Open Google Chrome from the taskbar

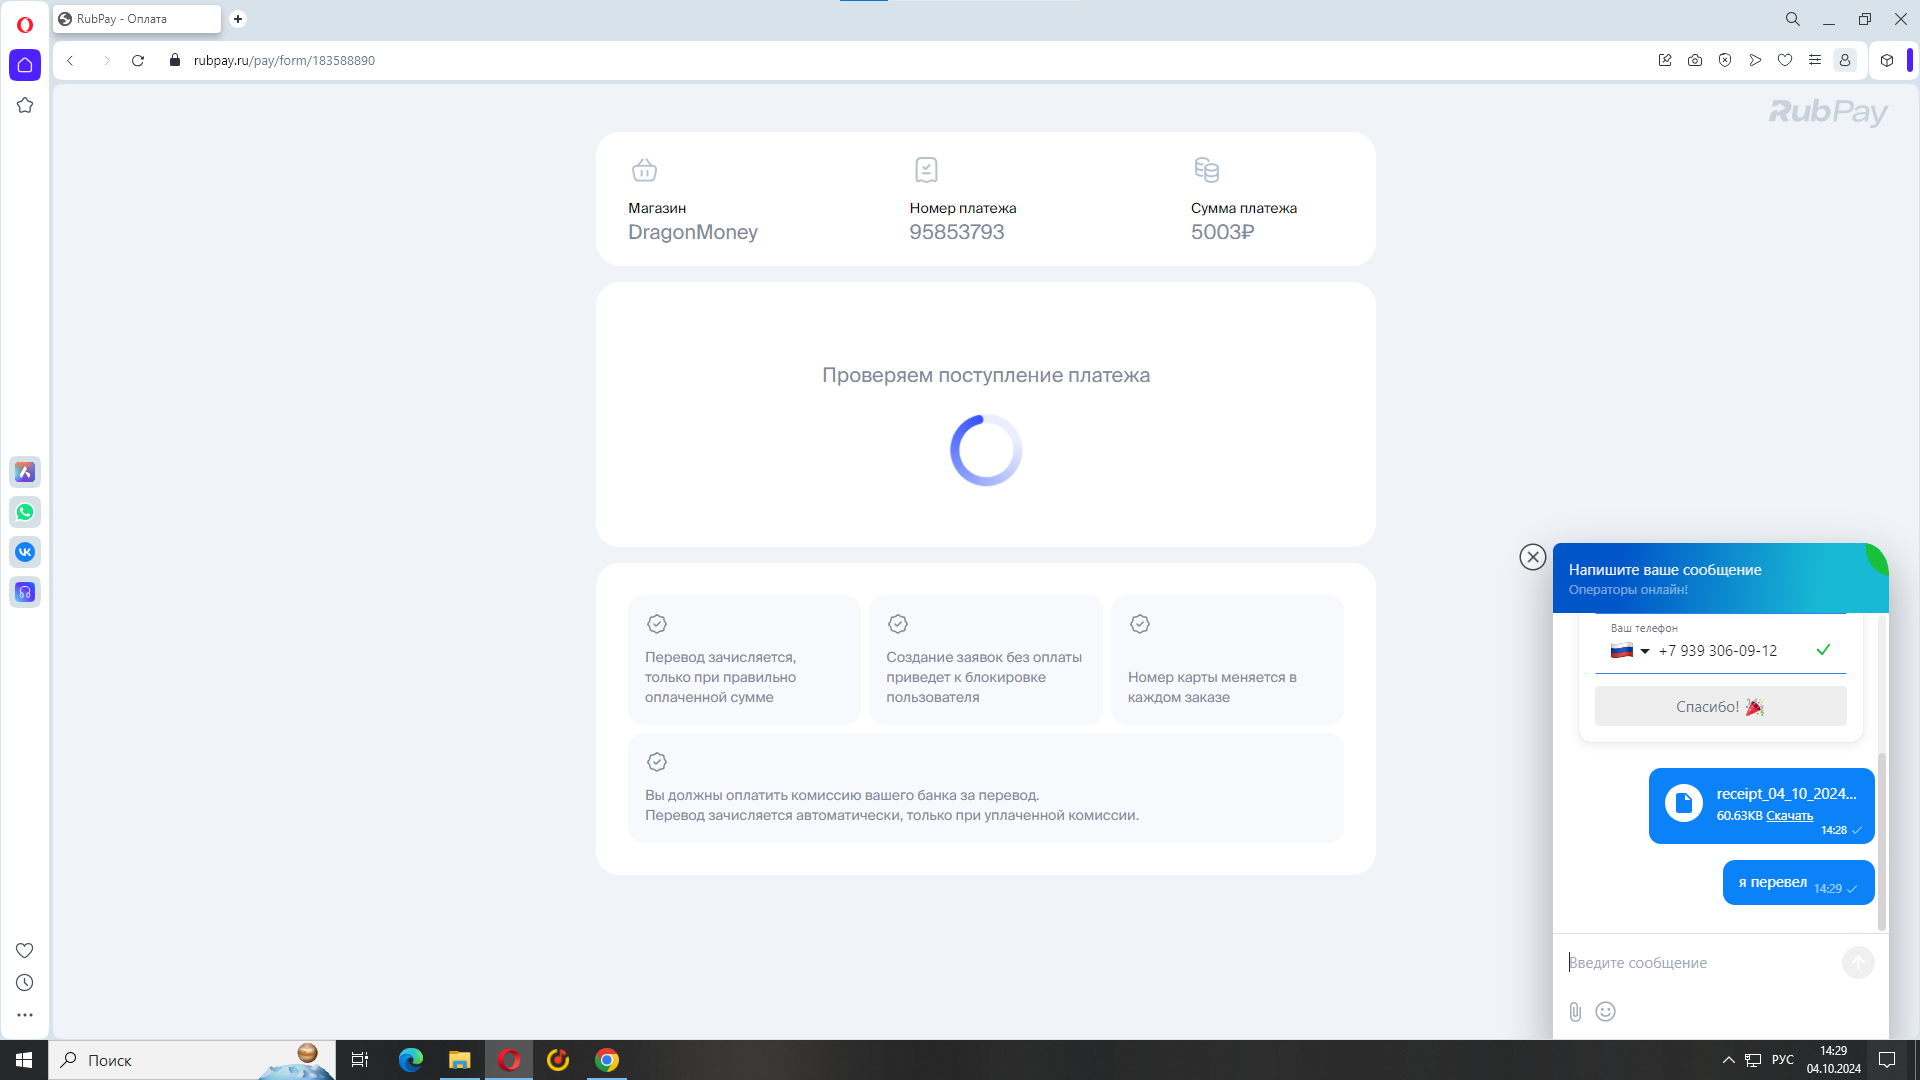[x=607, y=1060]
